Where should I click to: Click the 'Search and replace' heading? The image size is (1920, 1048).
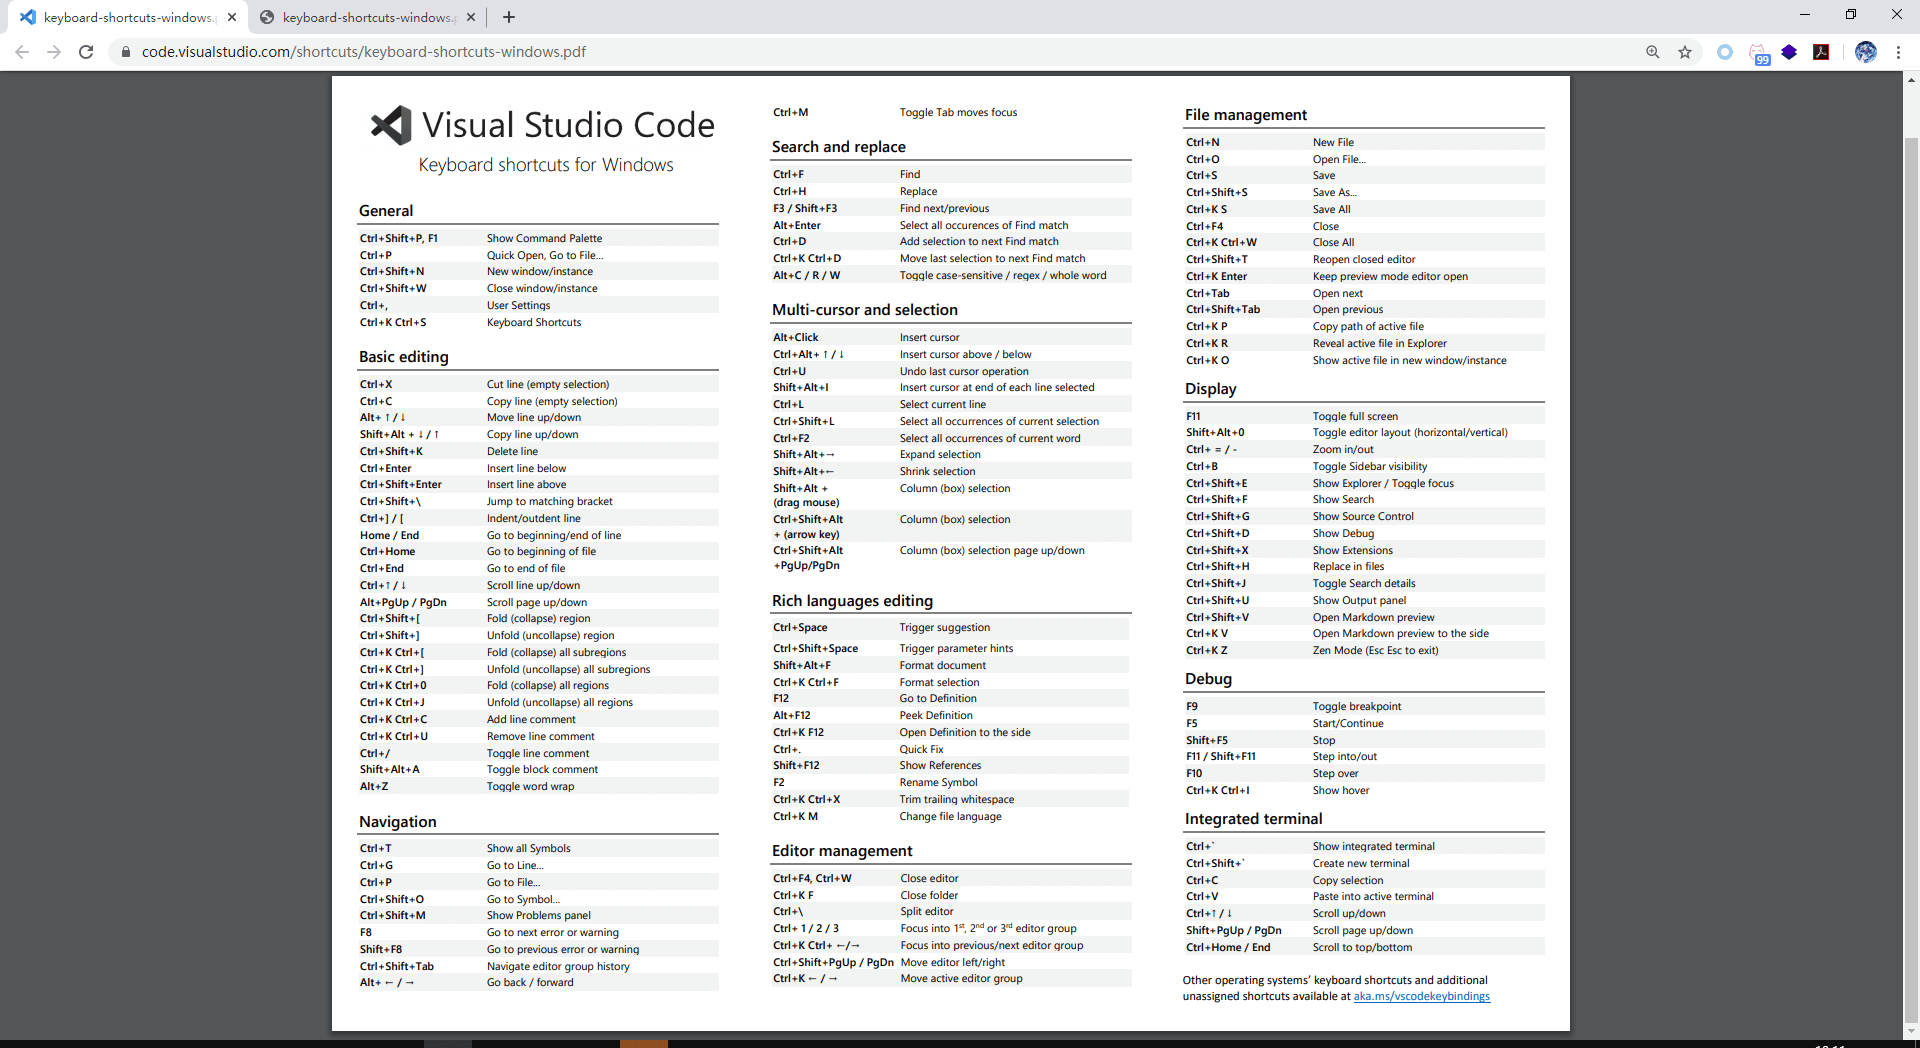[x=839, y=147]
